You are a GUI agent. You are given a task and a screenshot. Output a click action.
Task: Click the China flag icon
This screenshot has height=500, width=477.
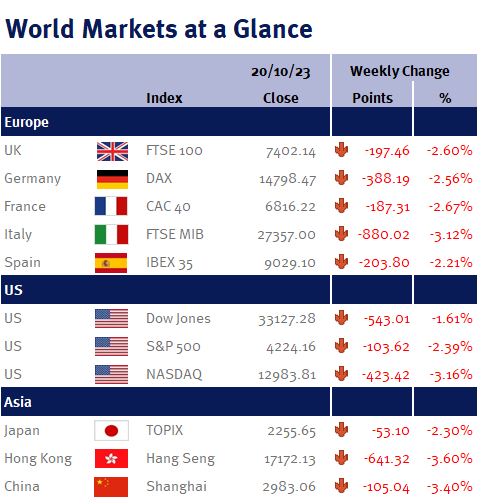(111, 487)
